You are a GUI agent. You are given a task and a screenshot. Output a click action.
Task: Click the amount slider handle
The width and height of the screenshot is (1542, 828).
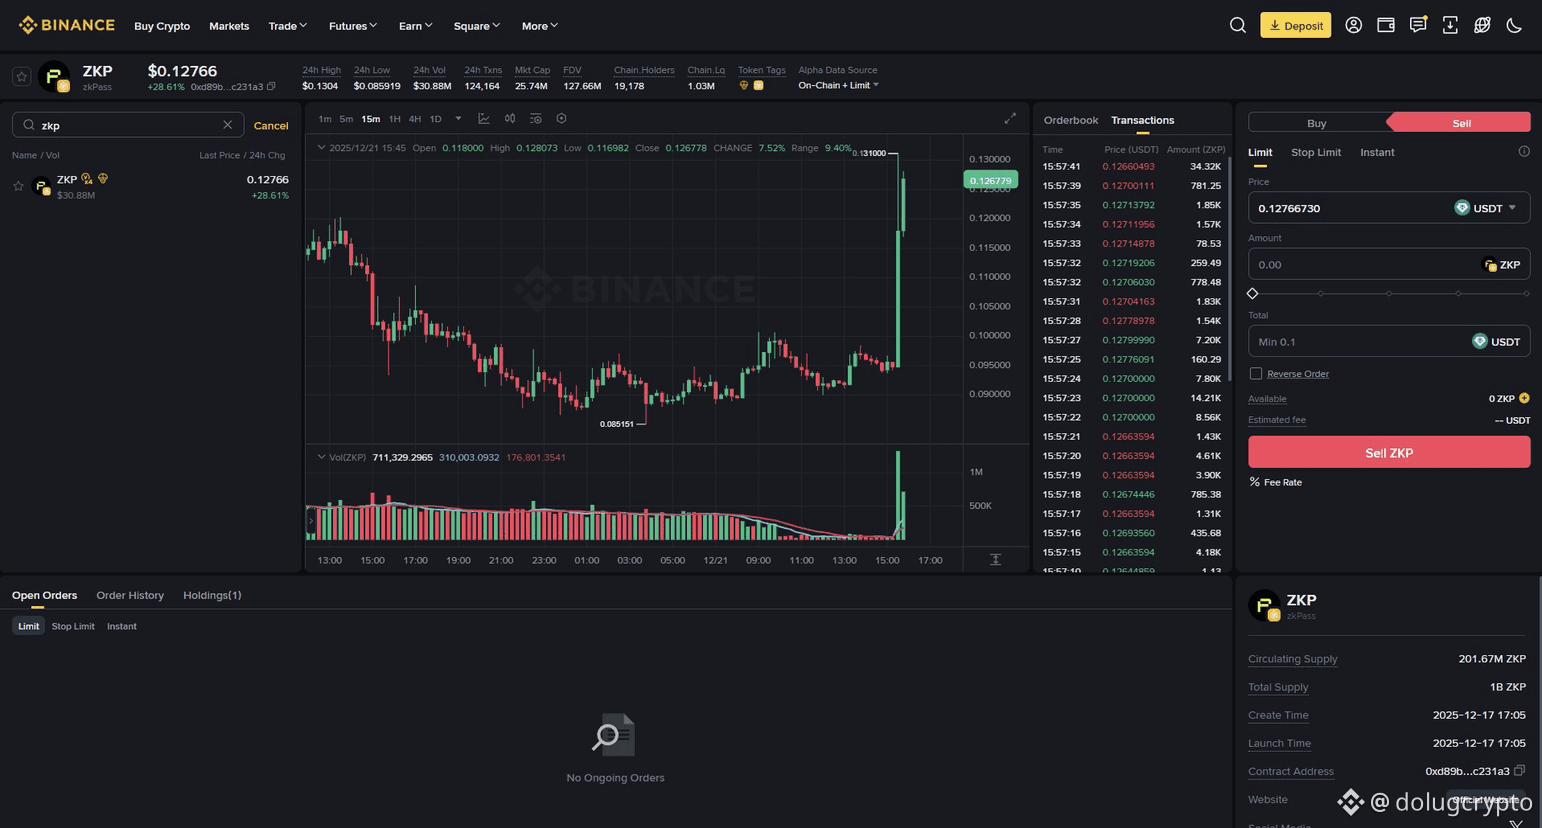(1253, 293)
